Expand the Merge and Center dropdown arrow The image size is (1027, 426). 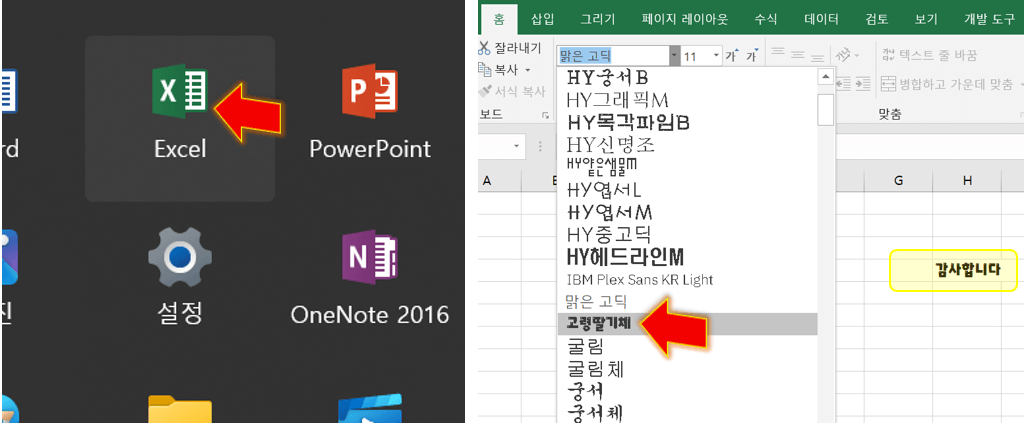1022,84
